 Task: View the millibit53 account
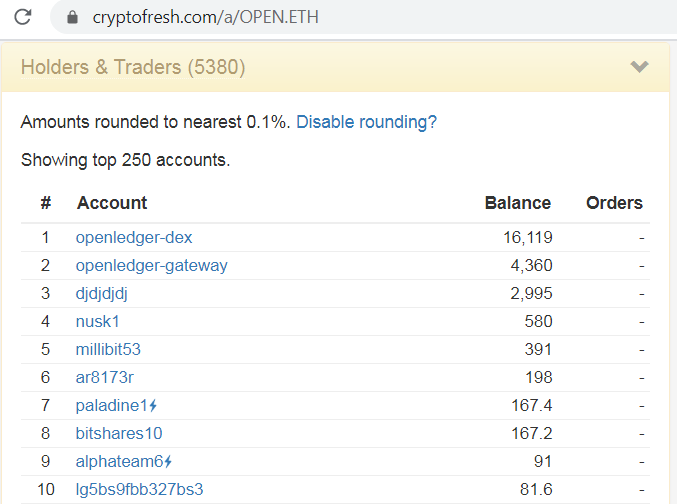point(108,349)
